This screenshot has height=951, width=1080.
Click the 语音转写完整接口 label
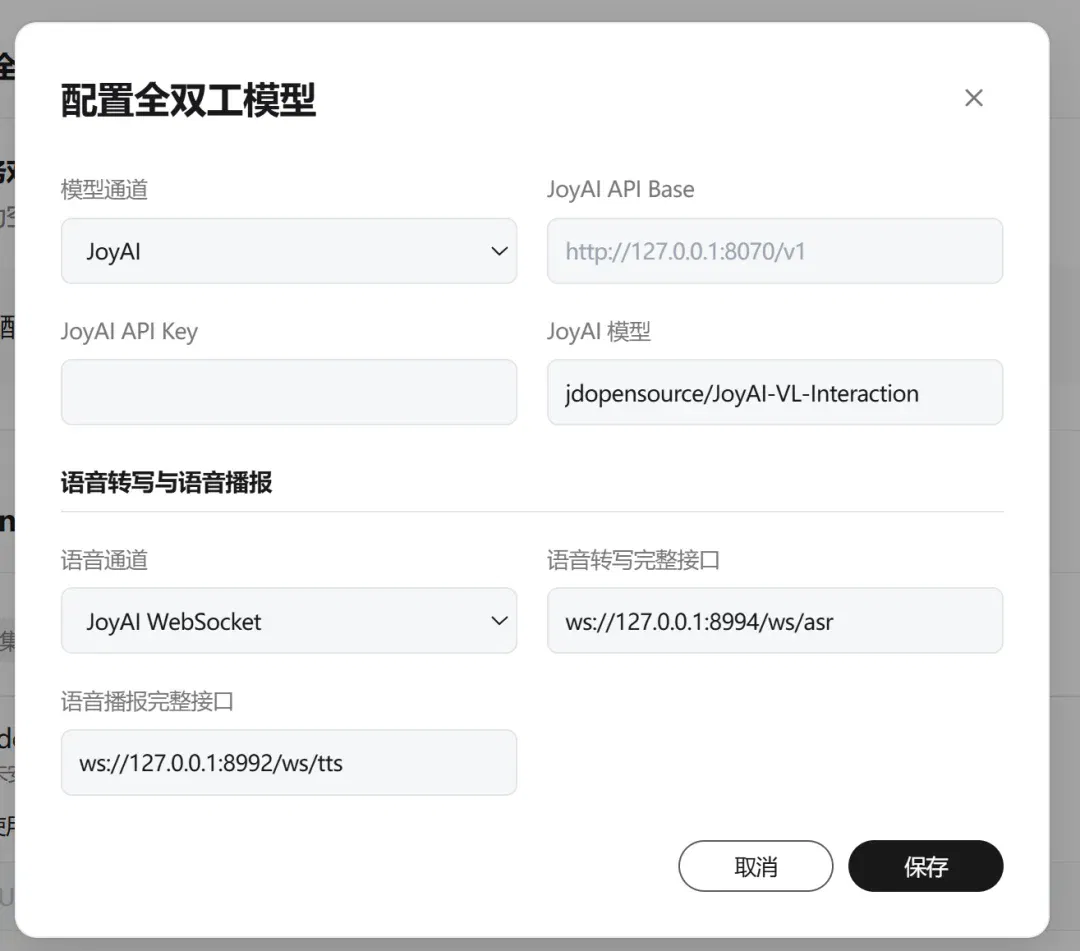[634, 560]
